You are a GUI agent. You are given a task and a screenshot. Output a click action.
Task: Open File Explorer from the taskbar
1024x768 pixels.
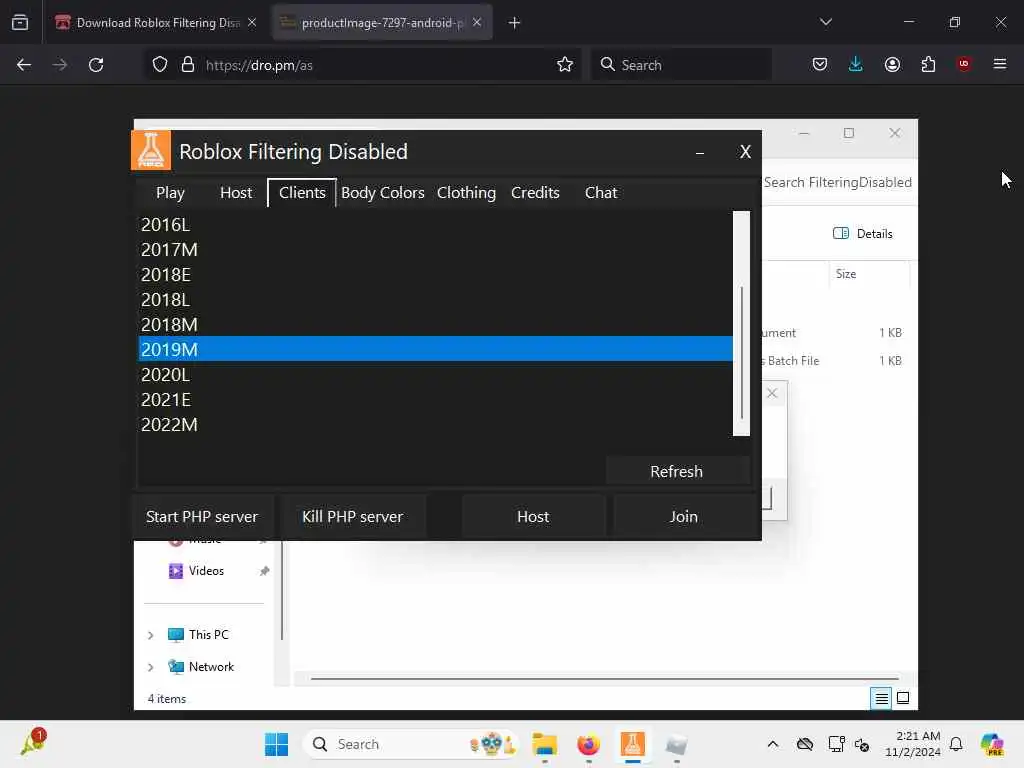tap(545, 744)
